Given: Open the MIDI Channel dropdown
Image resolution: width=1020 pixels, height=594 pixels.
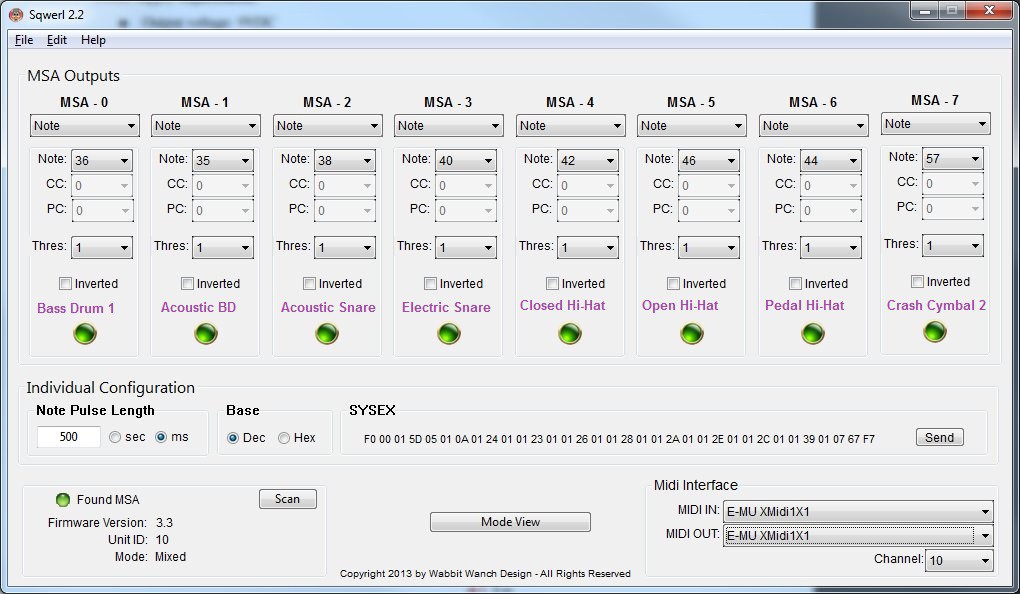Looking at the screenshot, I should pos(959,561).
